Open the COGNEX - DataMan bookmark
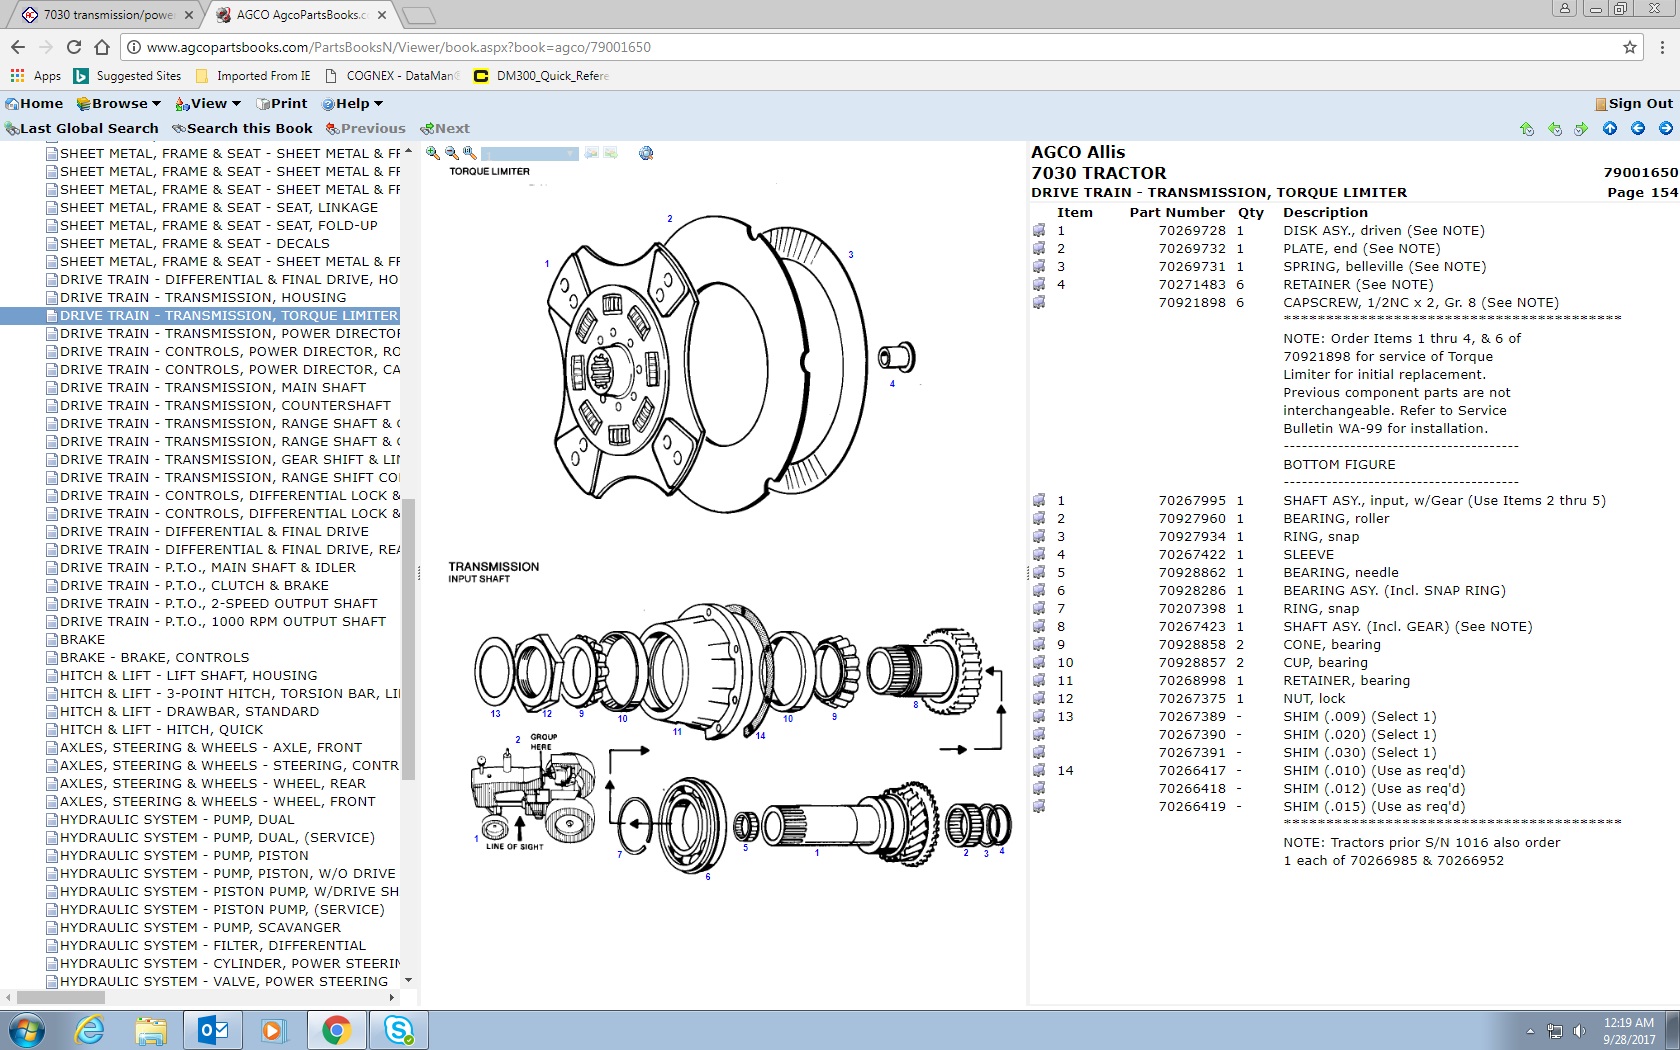This screenshot has width=1680, height=1050. tap(392, 76)
